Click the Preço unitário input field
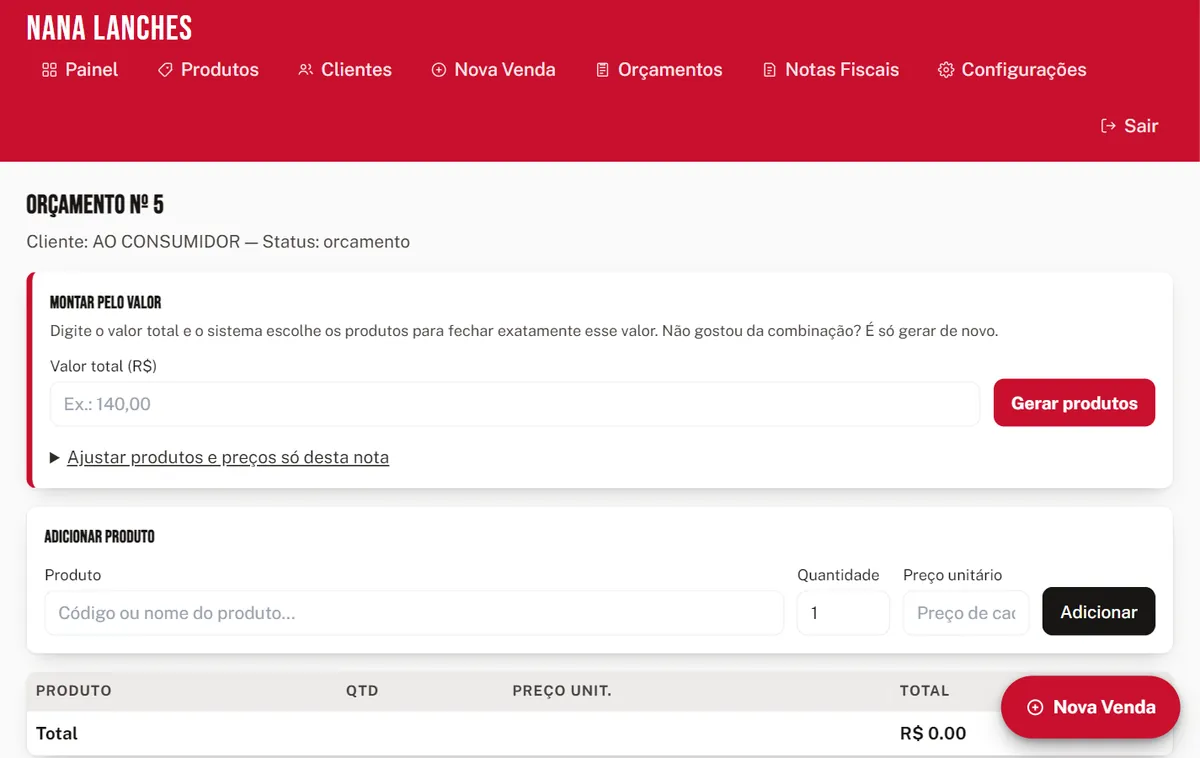The height and width of the screenshot is (758, 1200). point(966,613)
